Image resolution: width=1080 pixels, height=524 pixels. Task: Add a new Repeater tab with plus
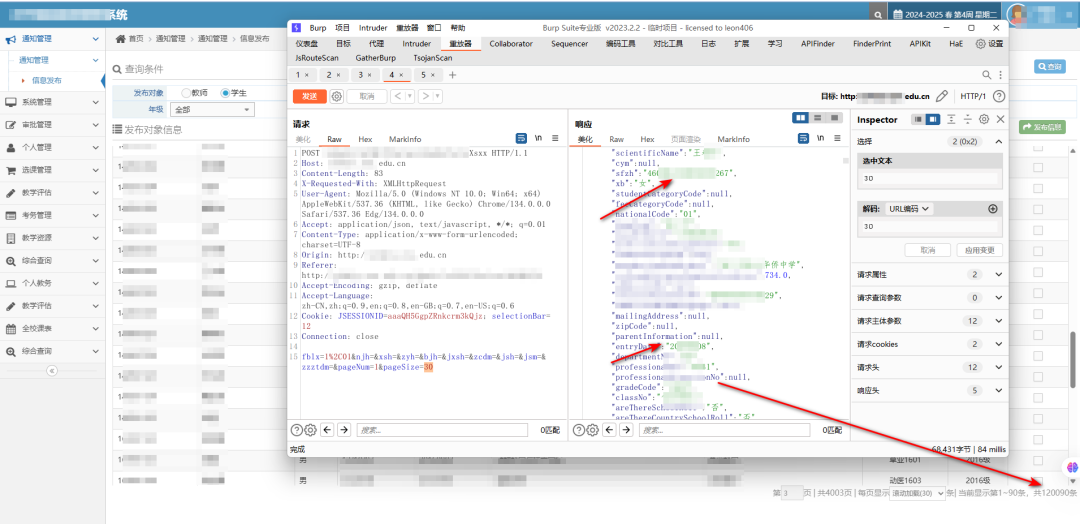coord(453,75)
